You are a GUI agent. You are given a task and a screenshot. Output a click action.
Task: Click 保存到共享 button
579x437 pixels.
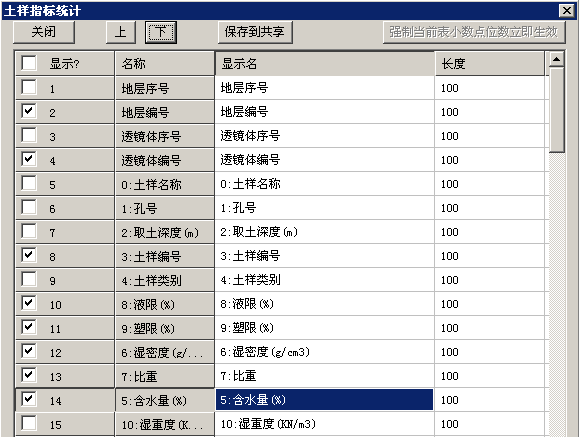[x=255, y=32]
